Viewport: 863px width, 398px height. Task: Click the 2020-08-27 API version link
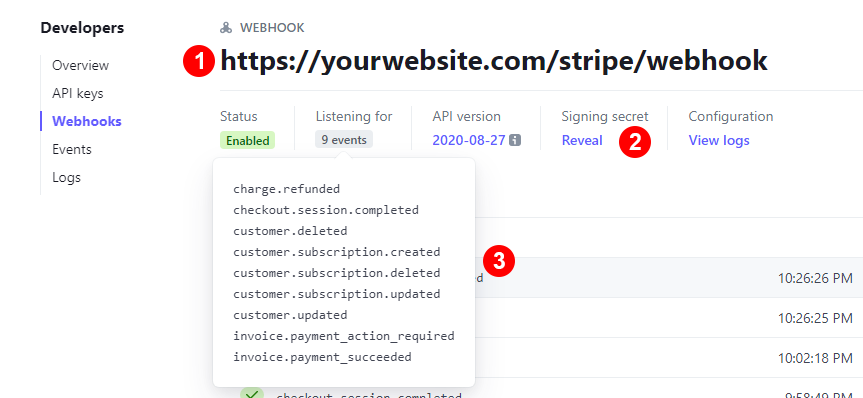click(x=469, y=140)
